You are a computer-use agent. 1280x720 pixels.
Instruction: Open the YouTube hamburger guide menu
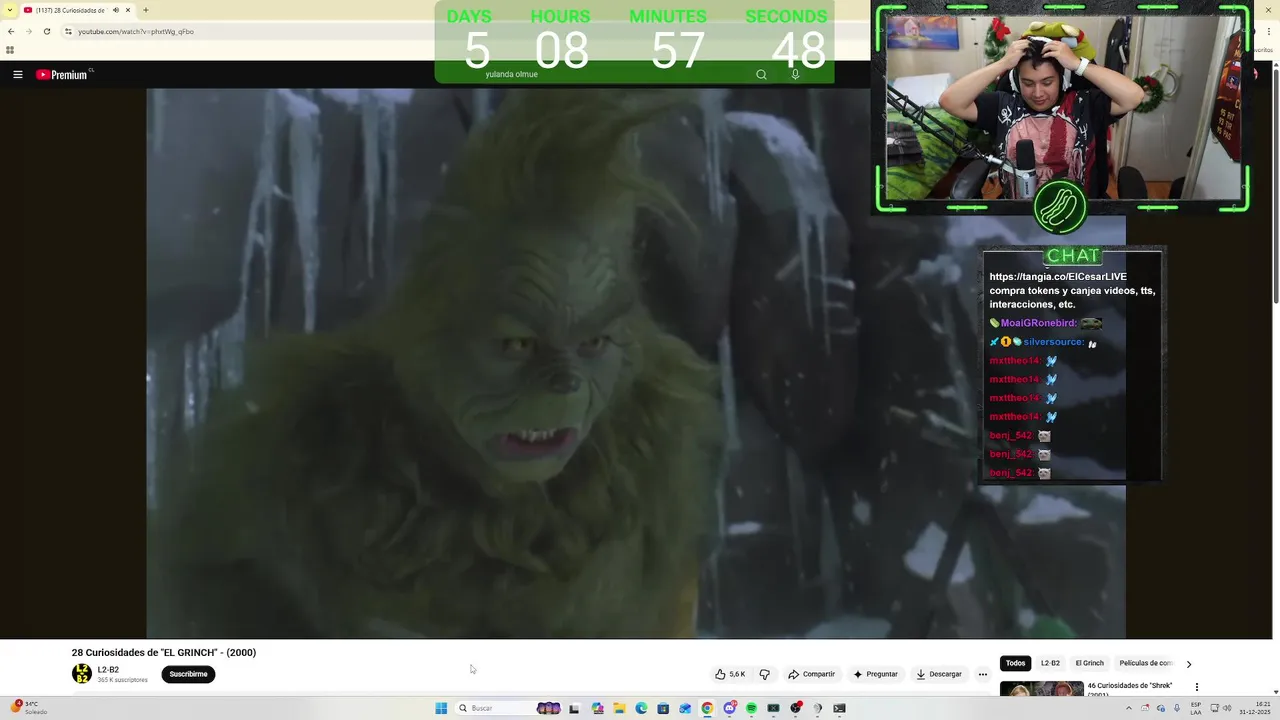tap(18, 75)
